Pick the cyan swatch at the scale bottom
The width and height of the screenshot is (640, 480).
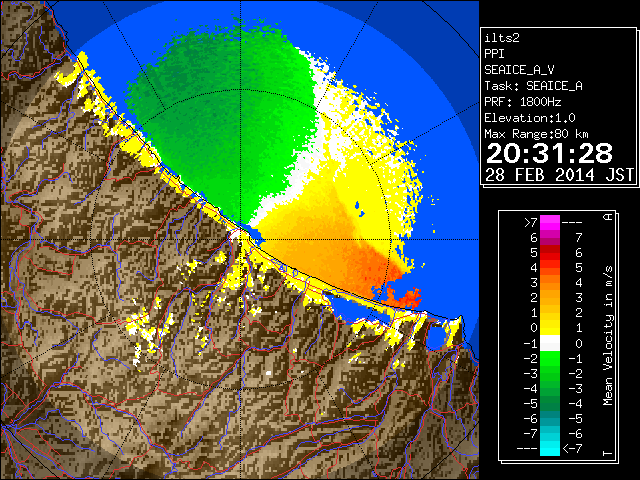(550, 448)
